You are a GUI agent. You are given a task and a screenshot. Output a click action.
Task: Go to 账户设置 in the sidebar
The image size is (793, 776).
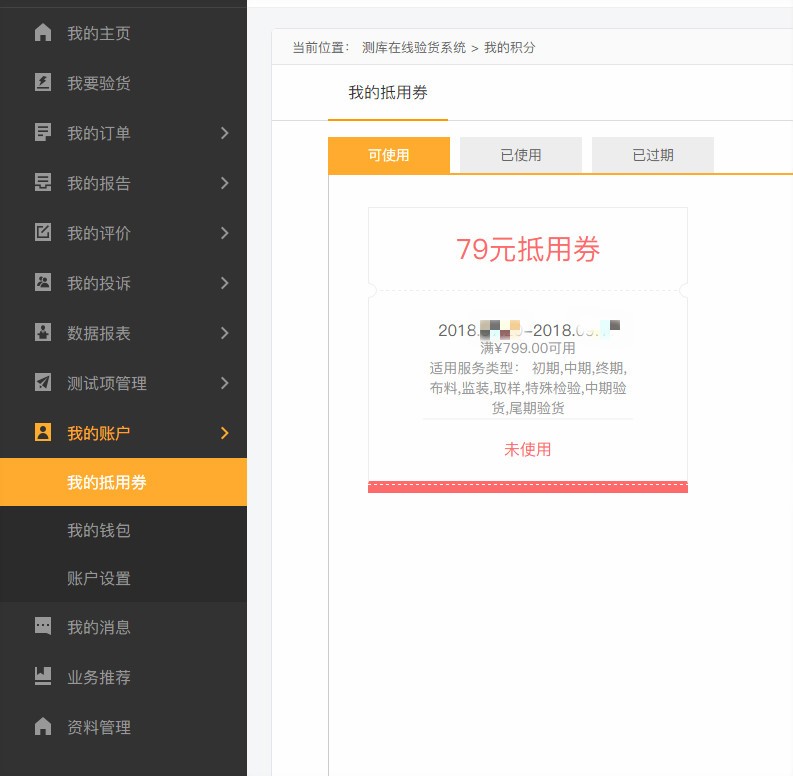coord(99,579)
